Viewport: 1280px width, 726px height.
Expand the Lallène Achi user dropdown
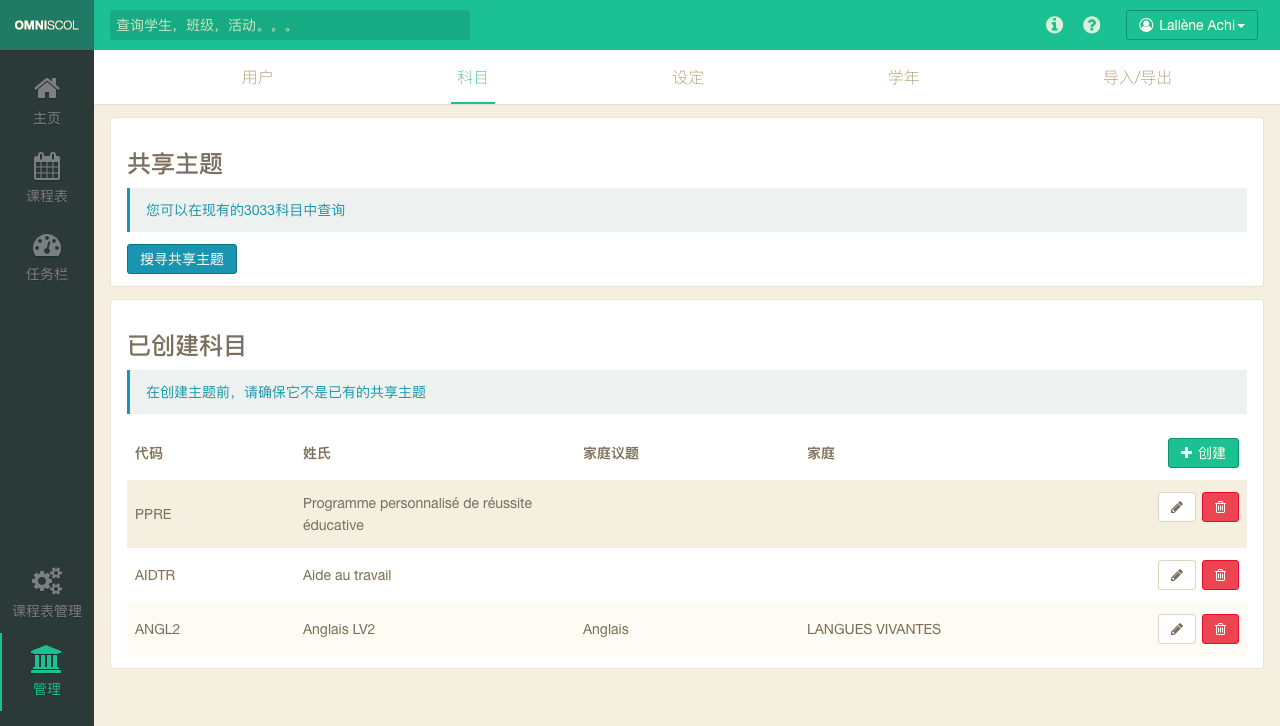tap(1191, 25)
